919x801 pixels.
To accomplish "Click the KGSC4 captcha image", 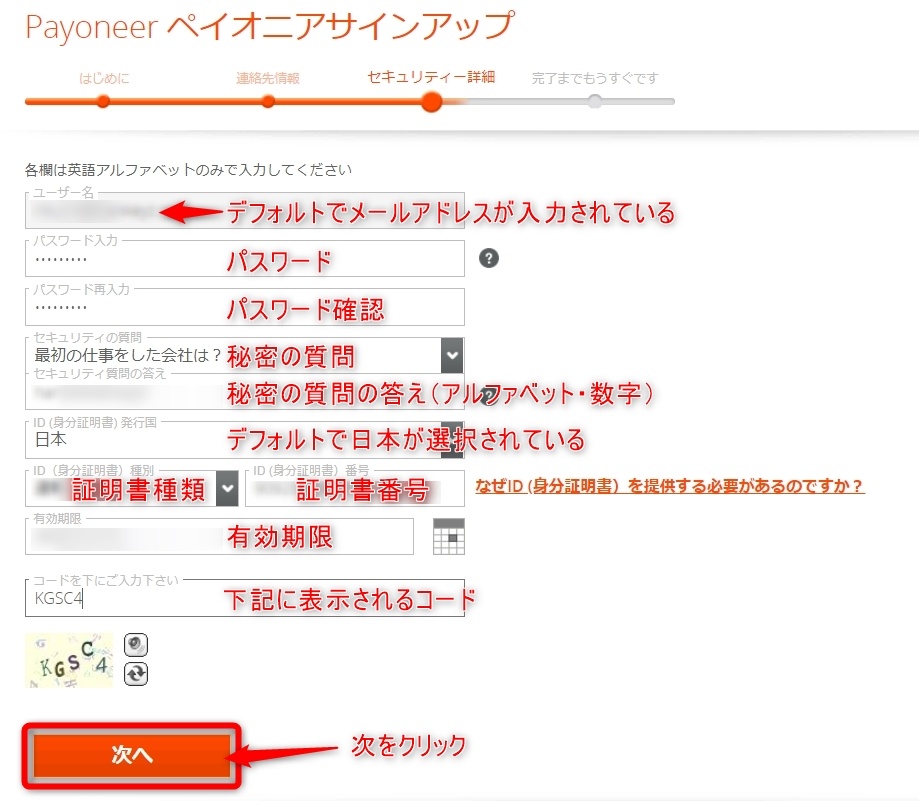I will tap(69, 660).
